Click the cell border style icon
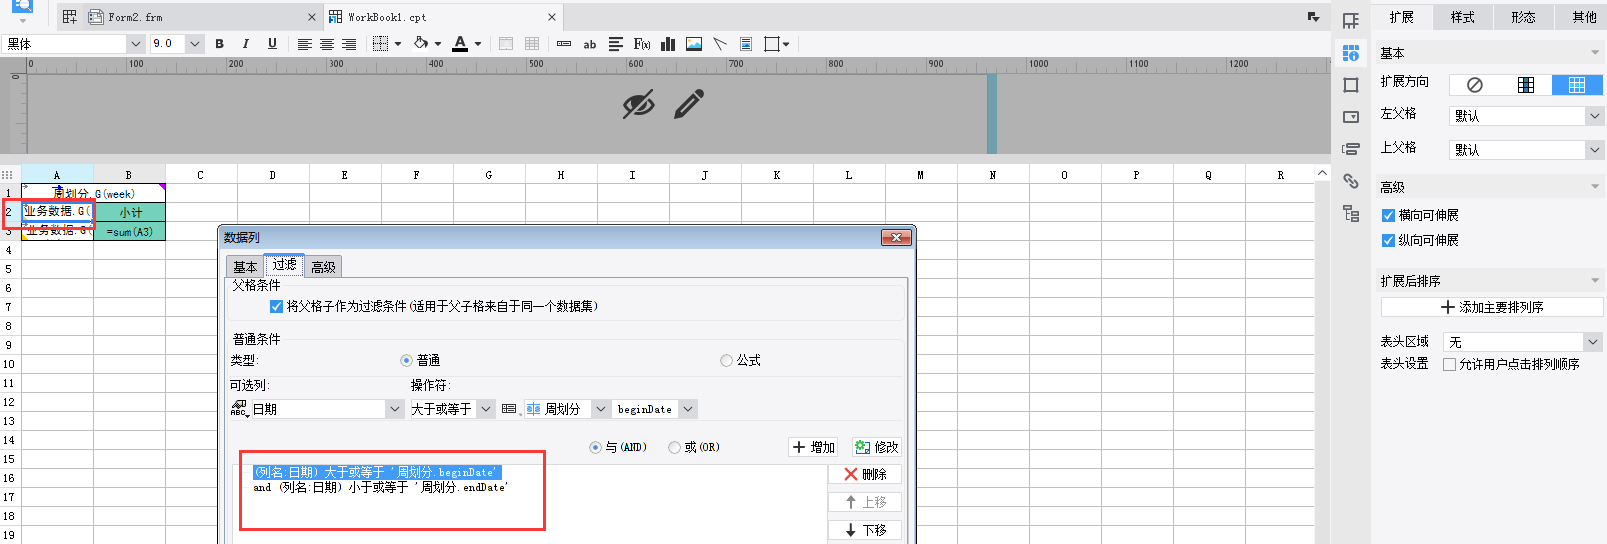 click(381, 44)
